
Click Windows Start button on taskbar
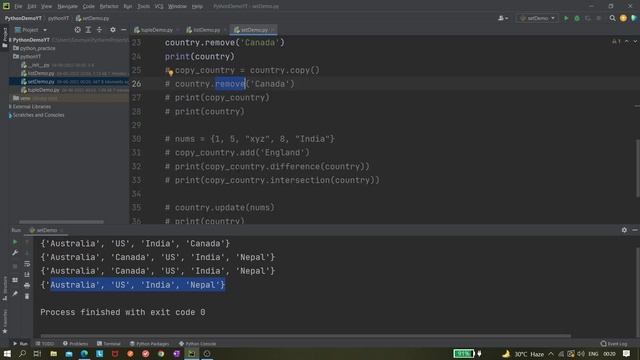tap(7, 354)
